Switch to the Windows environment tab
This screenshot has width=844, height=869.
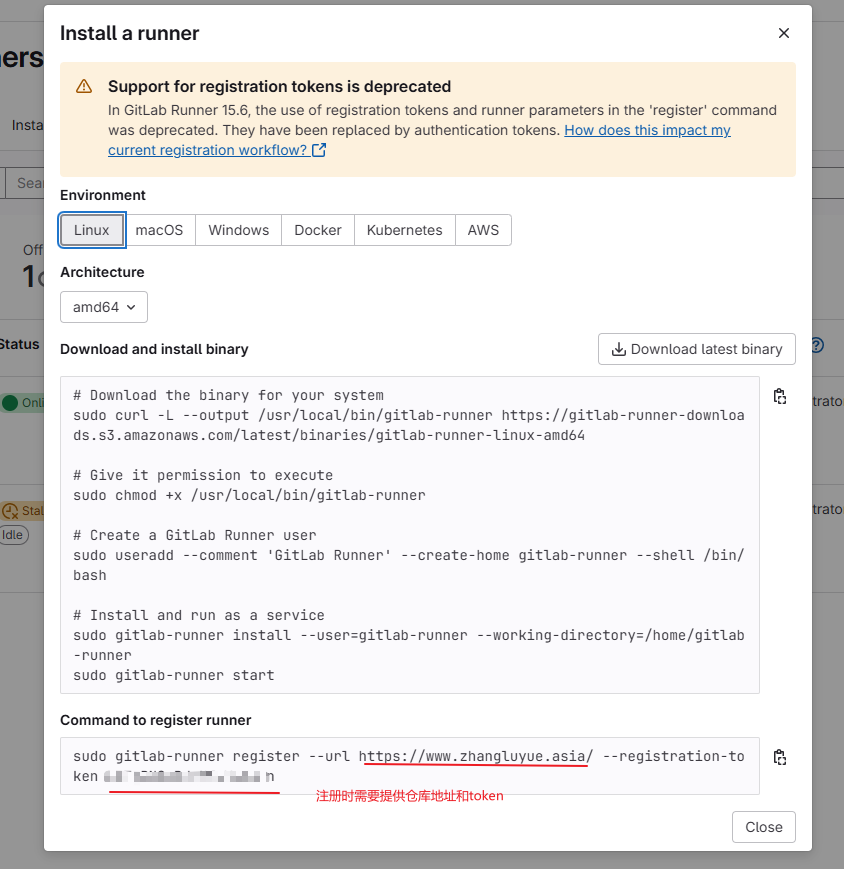click(238, 230)
